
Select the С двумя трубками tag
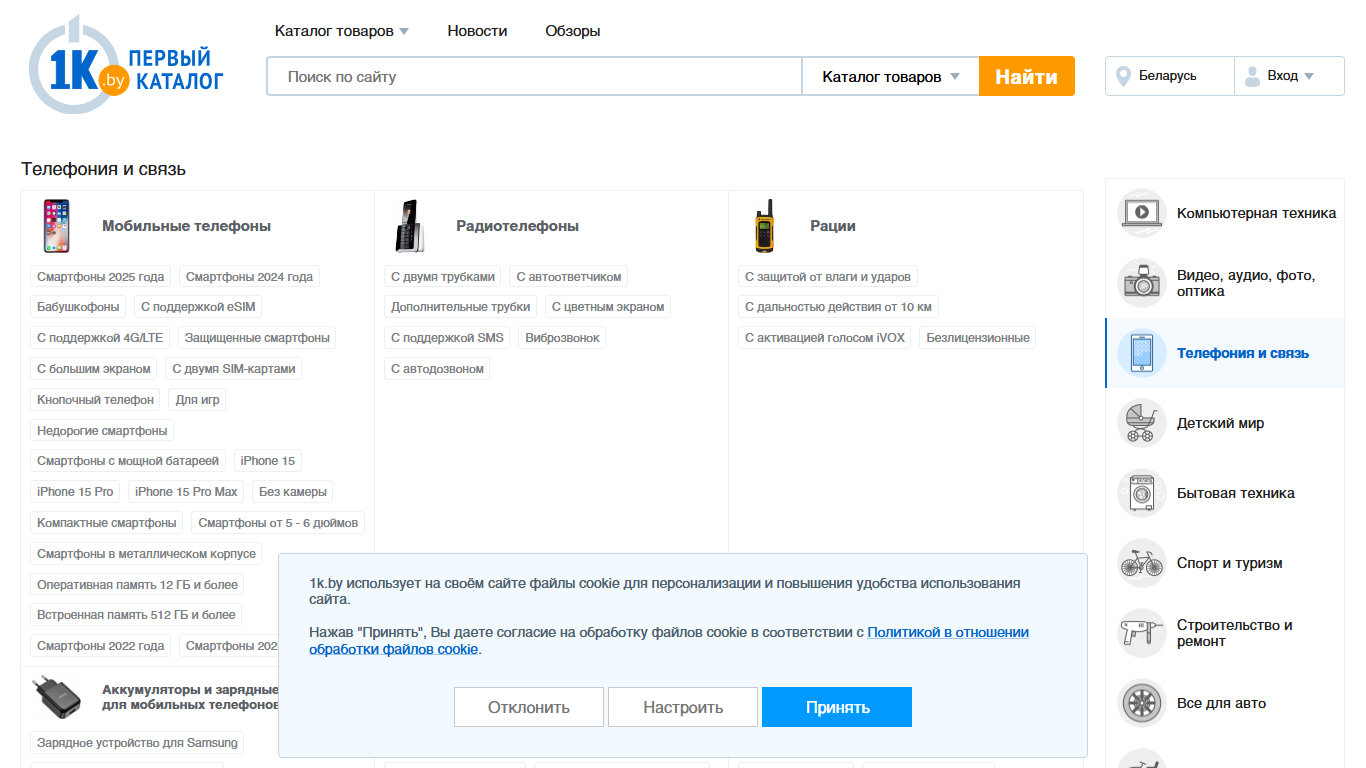443,277
